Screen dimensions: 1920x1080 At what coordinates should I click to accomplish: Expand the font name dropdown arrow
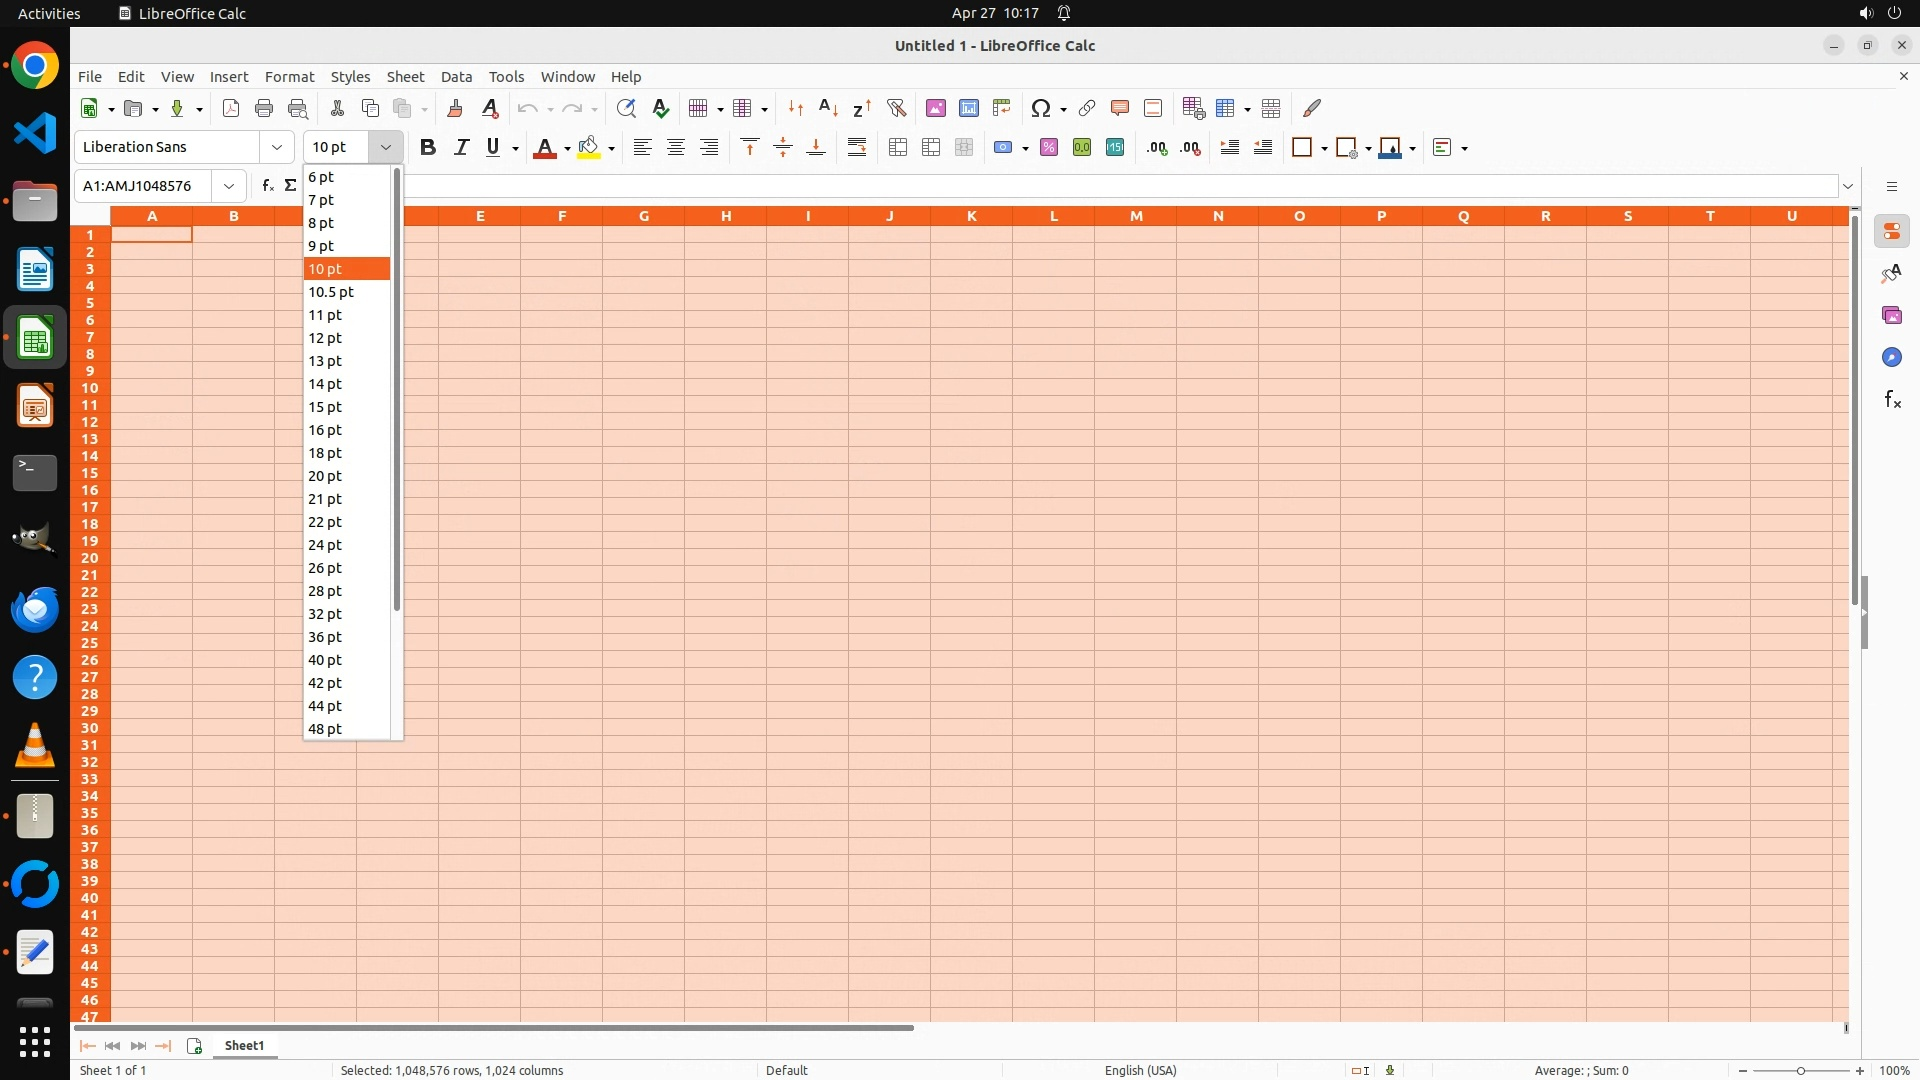click(x=277, y=148)
